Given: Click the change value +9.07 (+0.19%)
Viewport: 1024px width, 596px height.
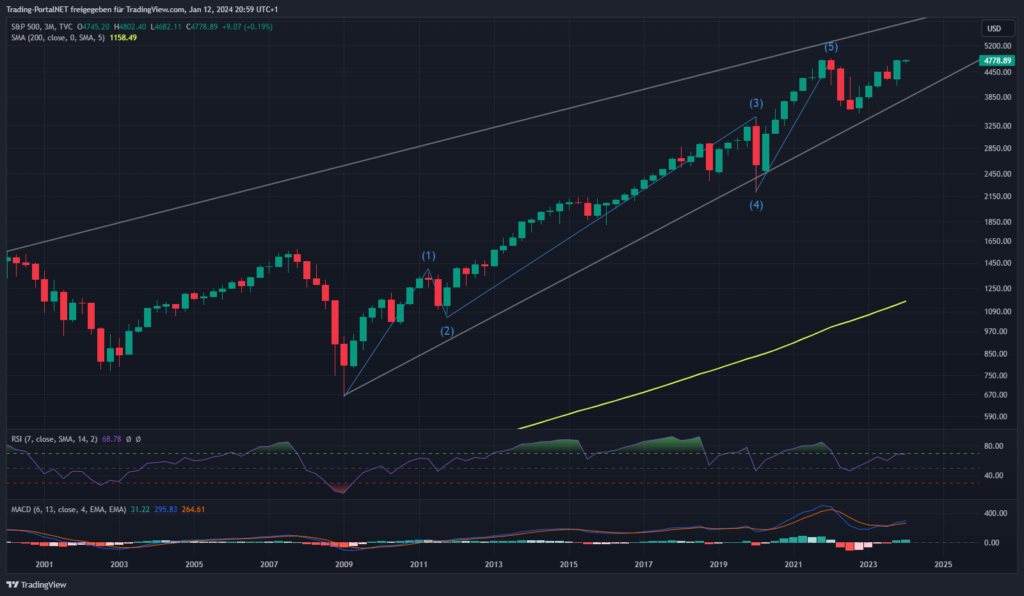Looking at the screenshot, I should coord(248,27).
